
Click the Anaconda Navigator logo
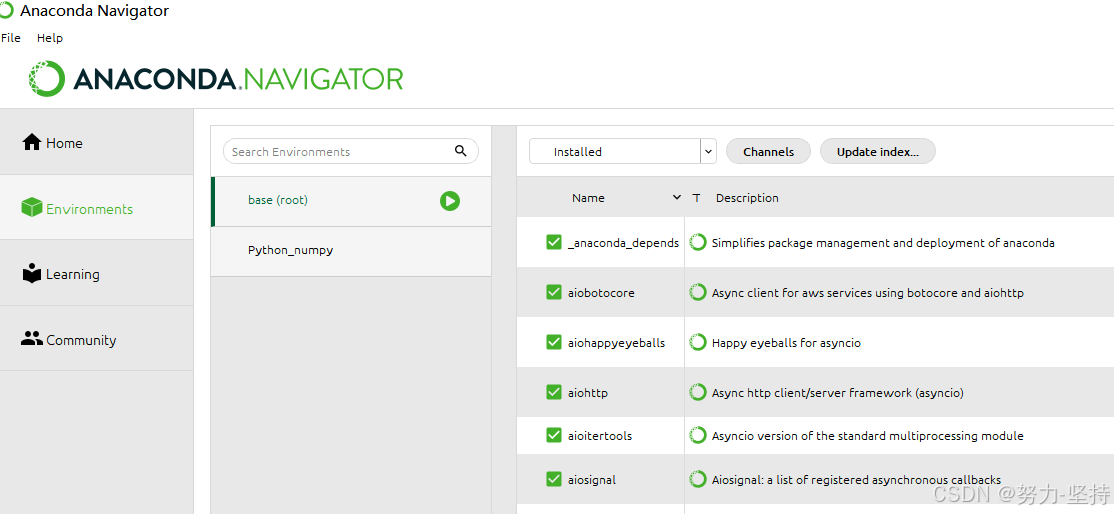pyautogui.click(x=216, y=78)
